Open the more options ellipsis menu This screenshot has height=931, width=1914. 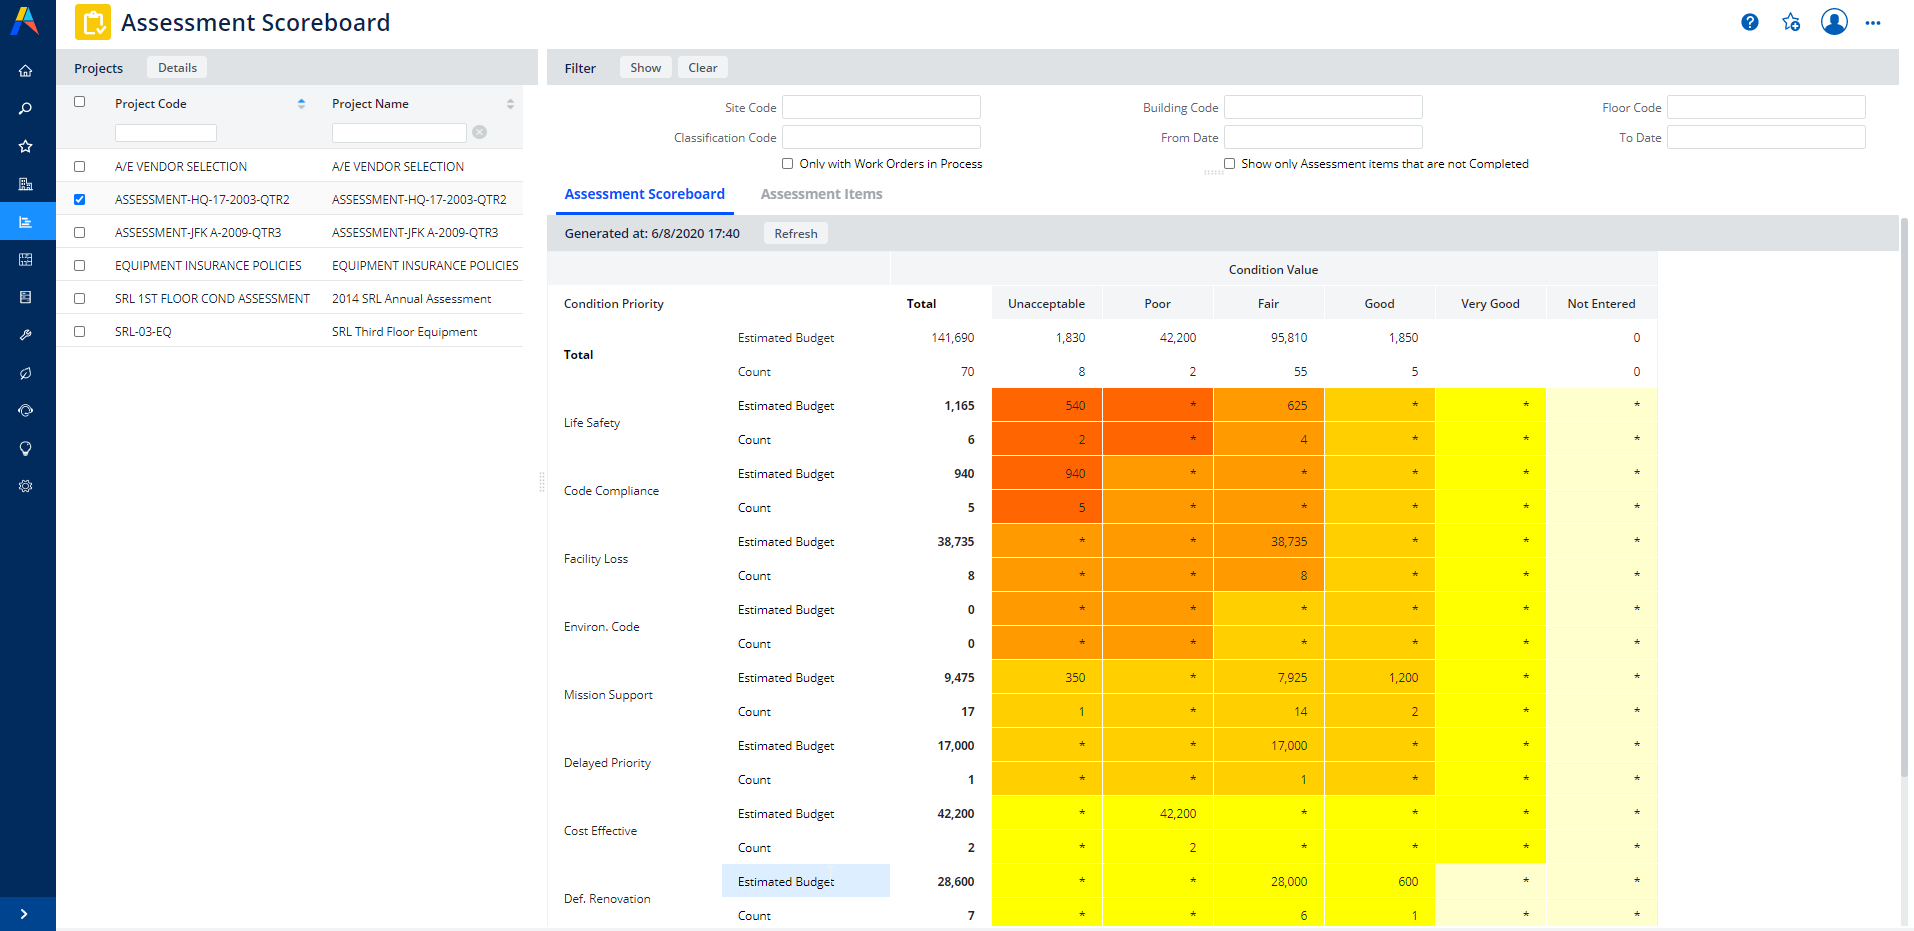point(1873,23)
